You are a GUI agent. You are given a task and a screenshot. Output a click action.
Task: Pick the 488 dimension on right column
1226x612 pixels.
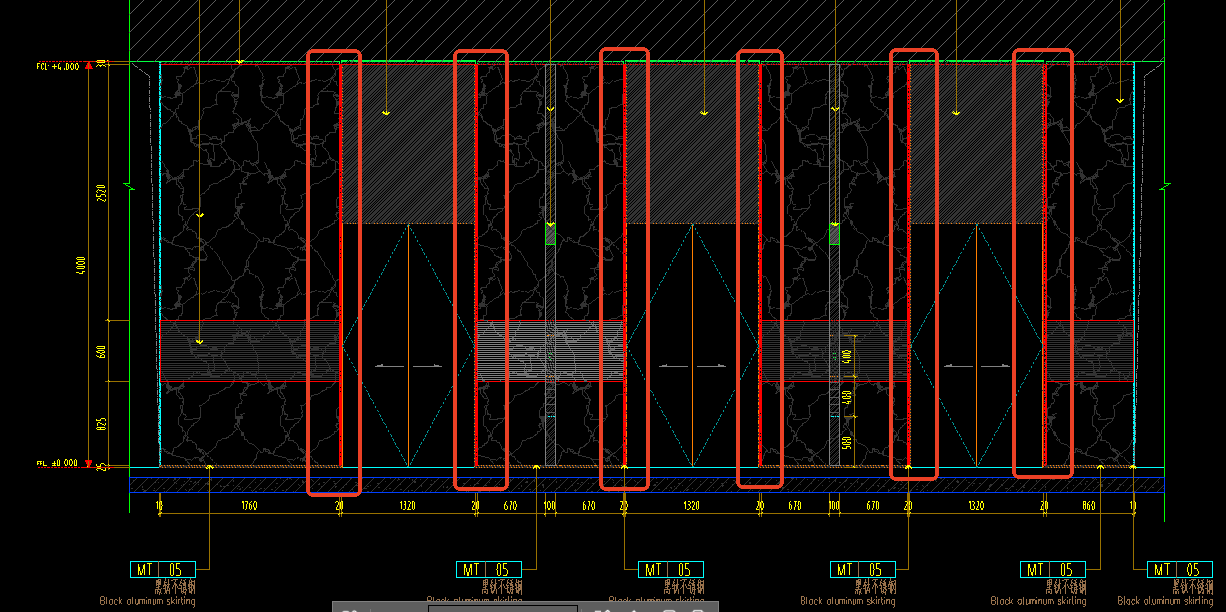[x=847, y=398]
